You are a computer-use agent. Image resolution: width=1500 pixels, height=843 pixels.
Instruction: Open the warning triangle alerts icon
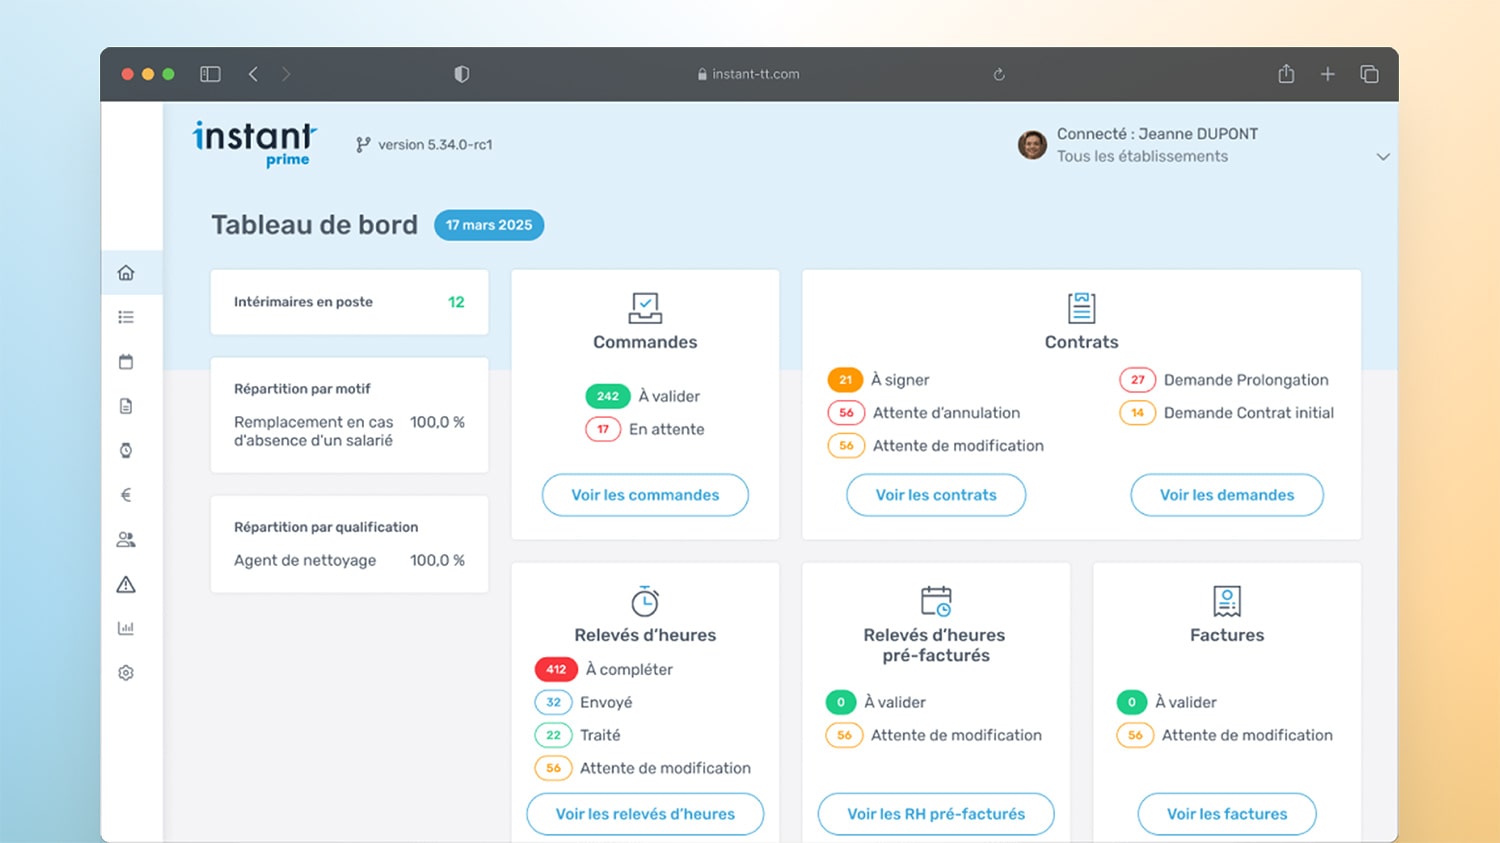(126, 585)
